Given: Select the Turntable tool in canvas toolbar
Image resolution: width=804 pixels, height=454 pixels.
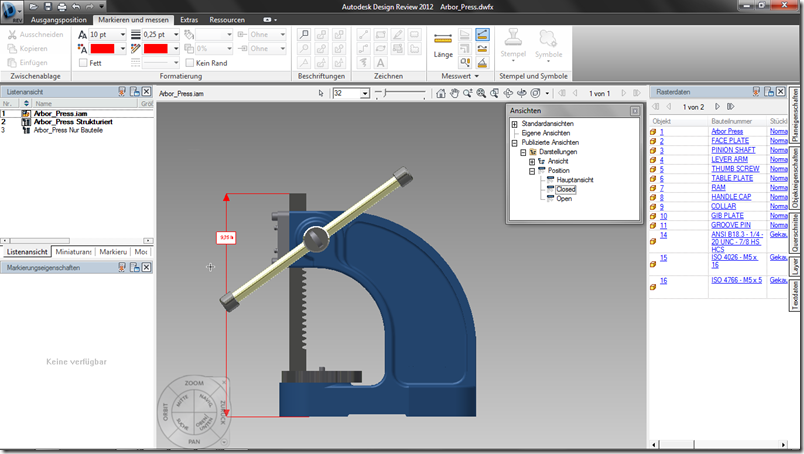Looking at the screenshot, I should [x=521, y=93].
